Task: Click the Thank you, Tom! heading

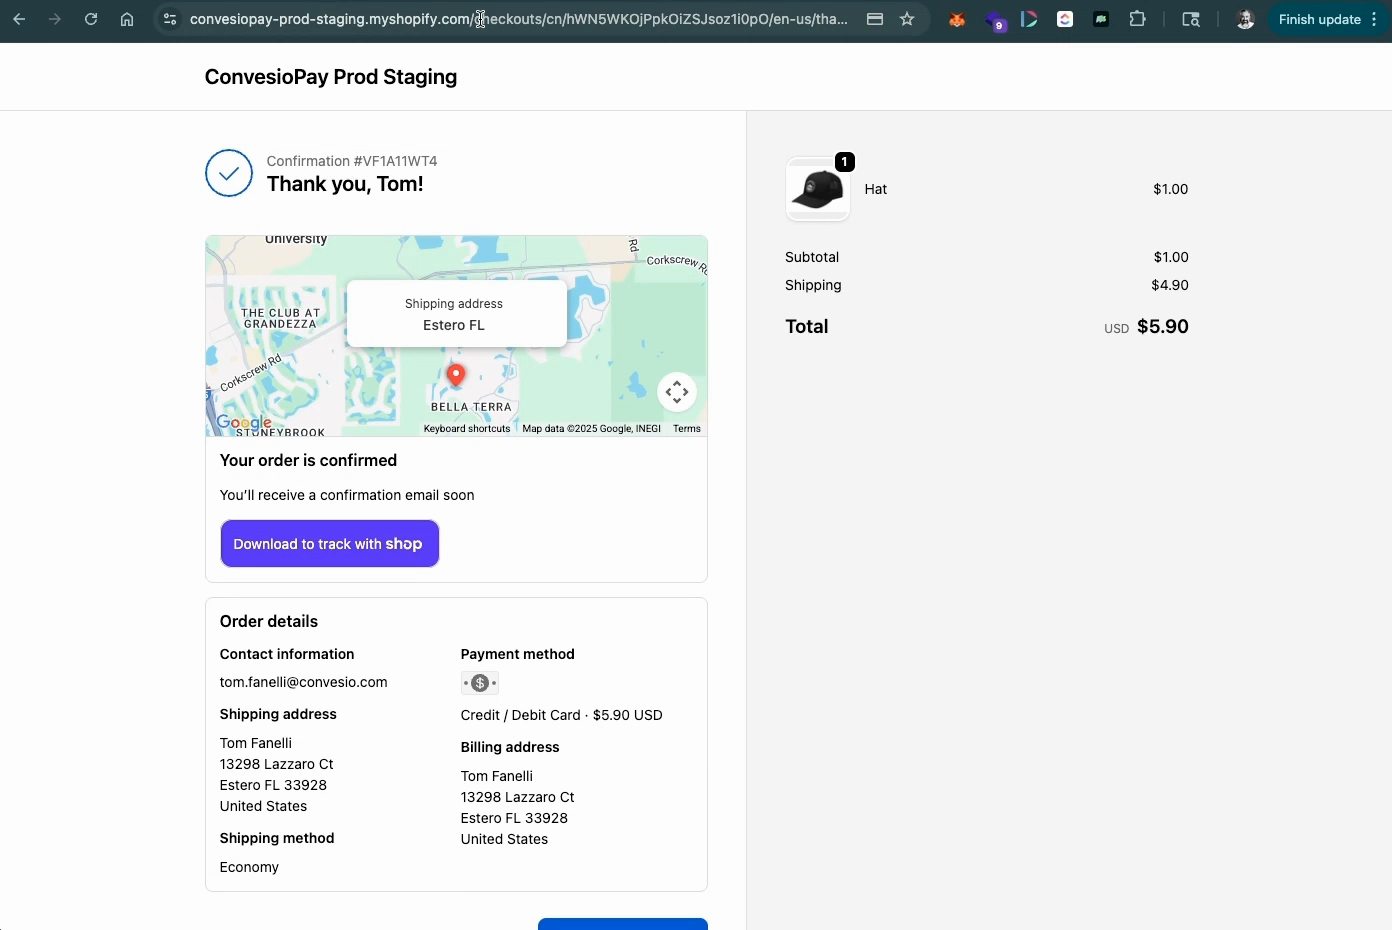Action: pyautogui.click(x=345, y=184)
